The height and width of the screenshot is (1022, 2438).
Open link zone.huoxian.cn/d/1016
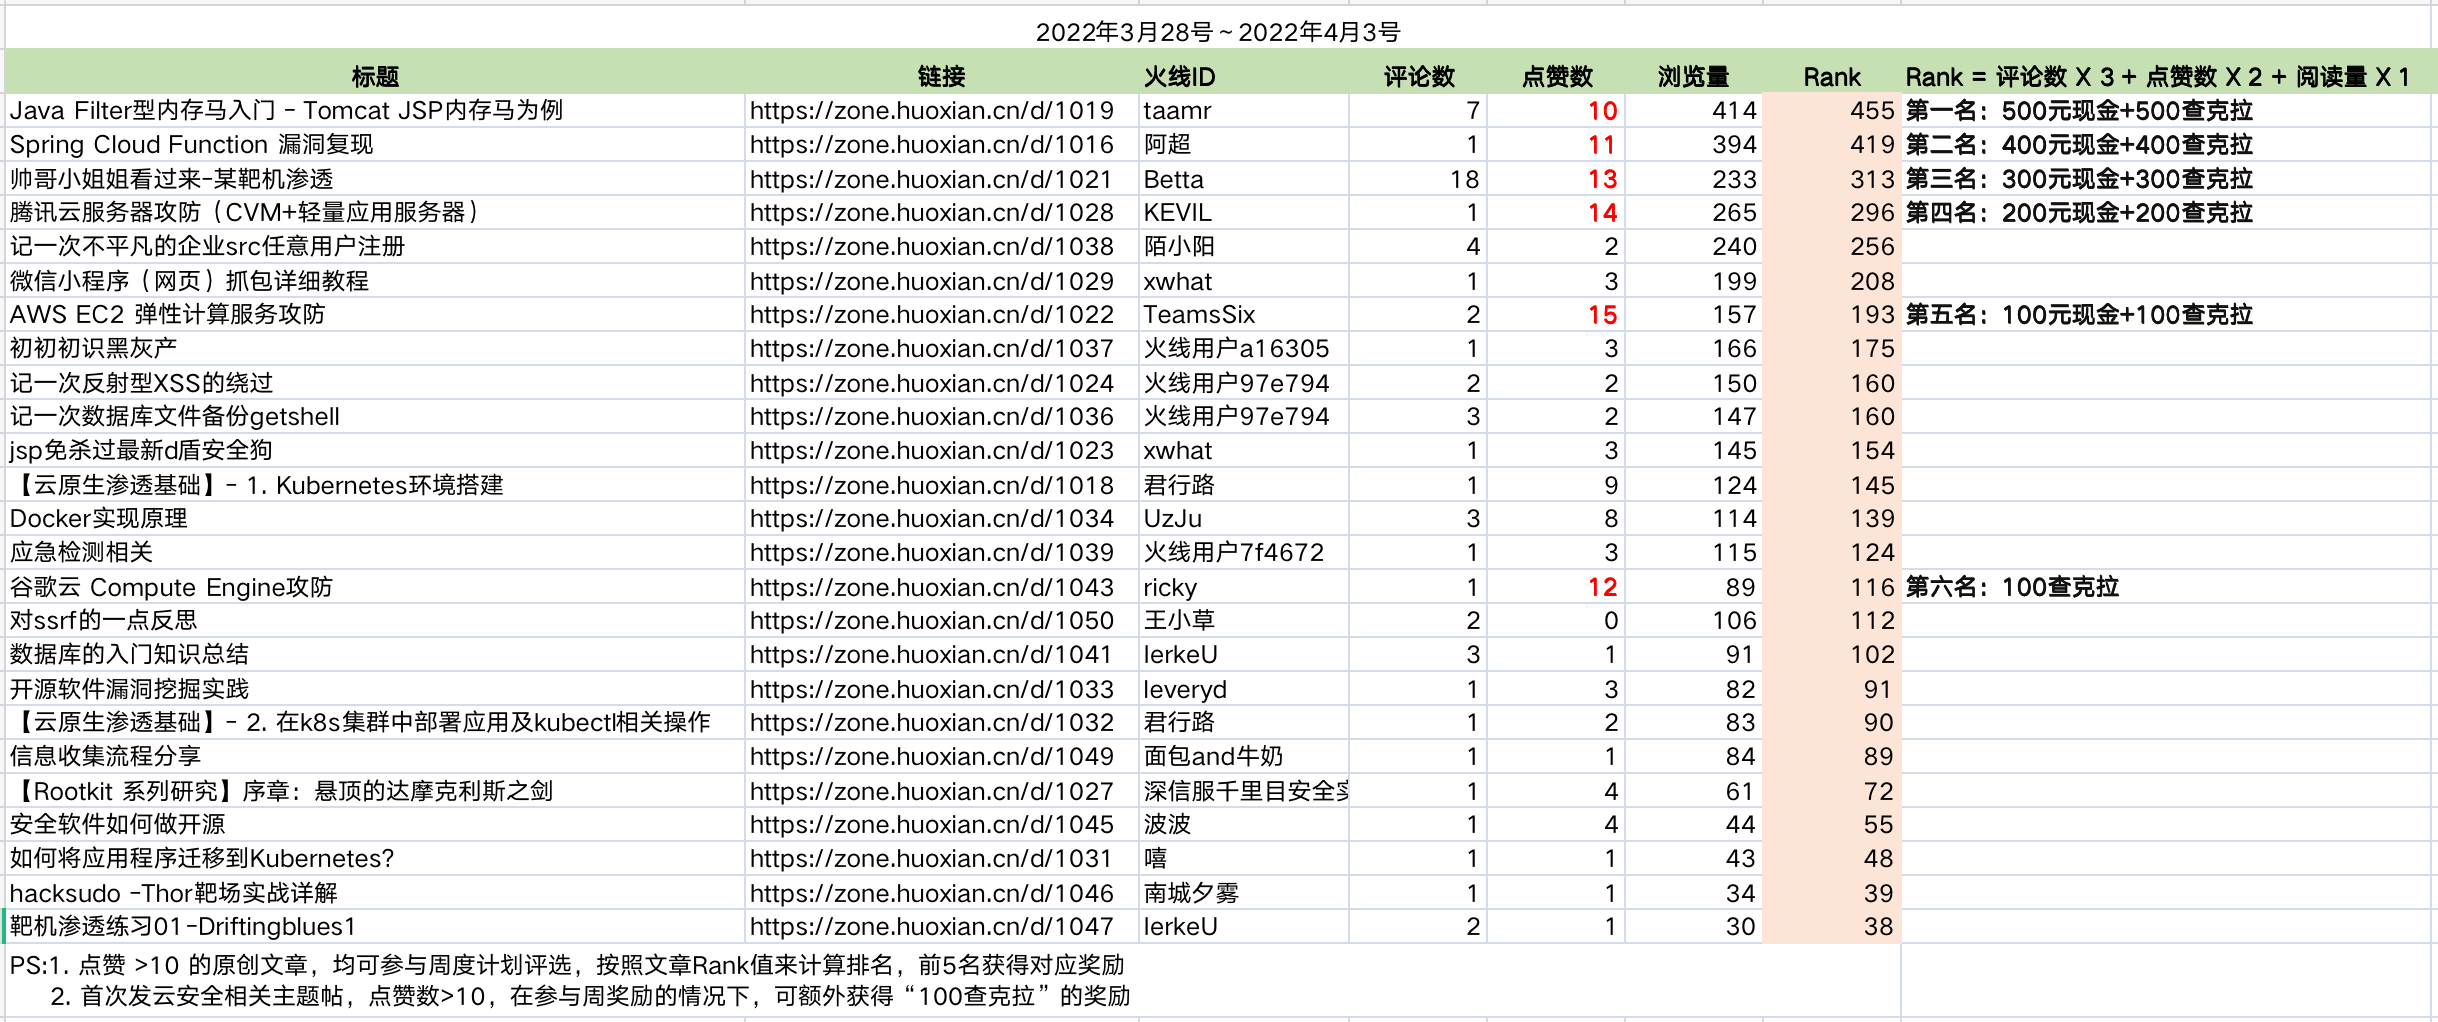pos(932,144)
